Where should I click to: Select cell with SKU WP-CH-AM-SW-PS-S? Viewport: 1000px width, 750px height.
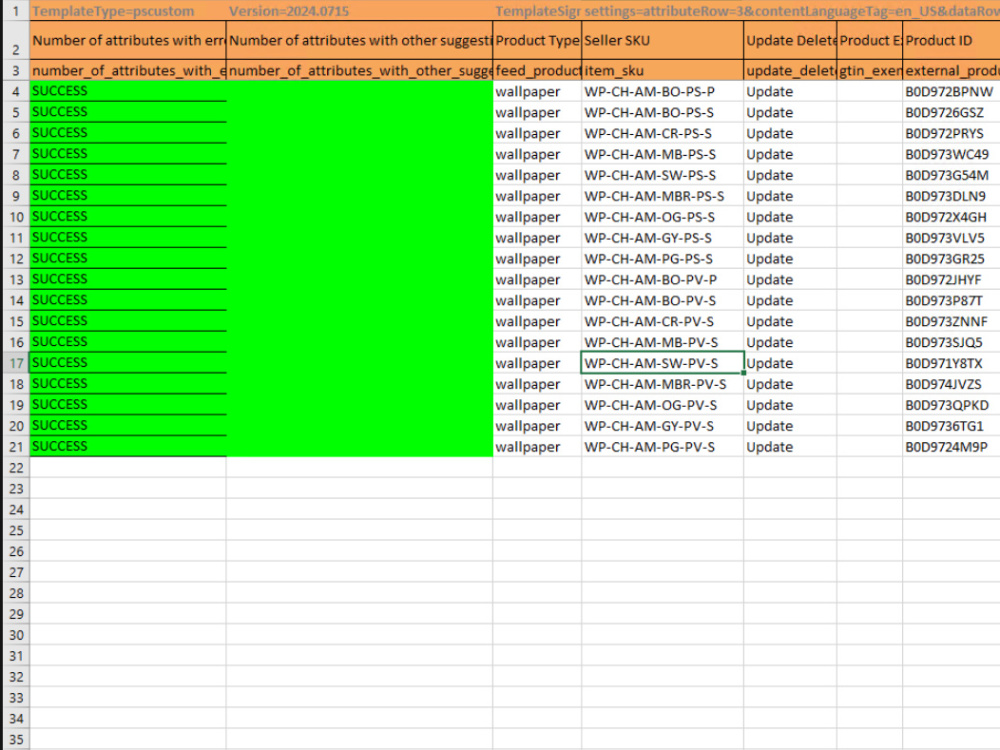pyautogui.click(x=662, y=175)
